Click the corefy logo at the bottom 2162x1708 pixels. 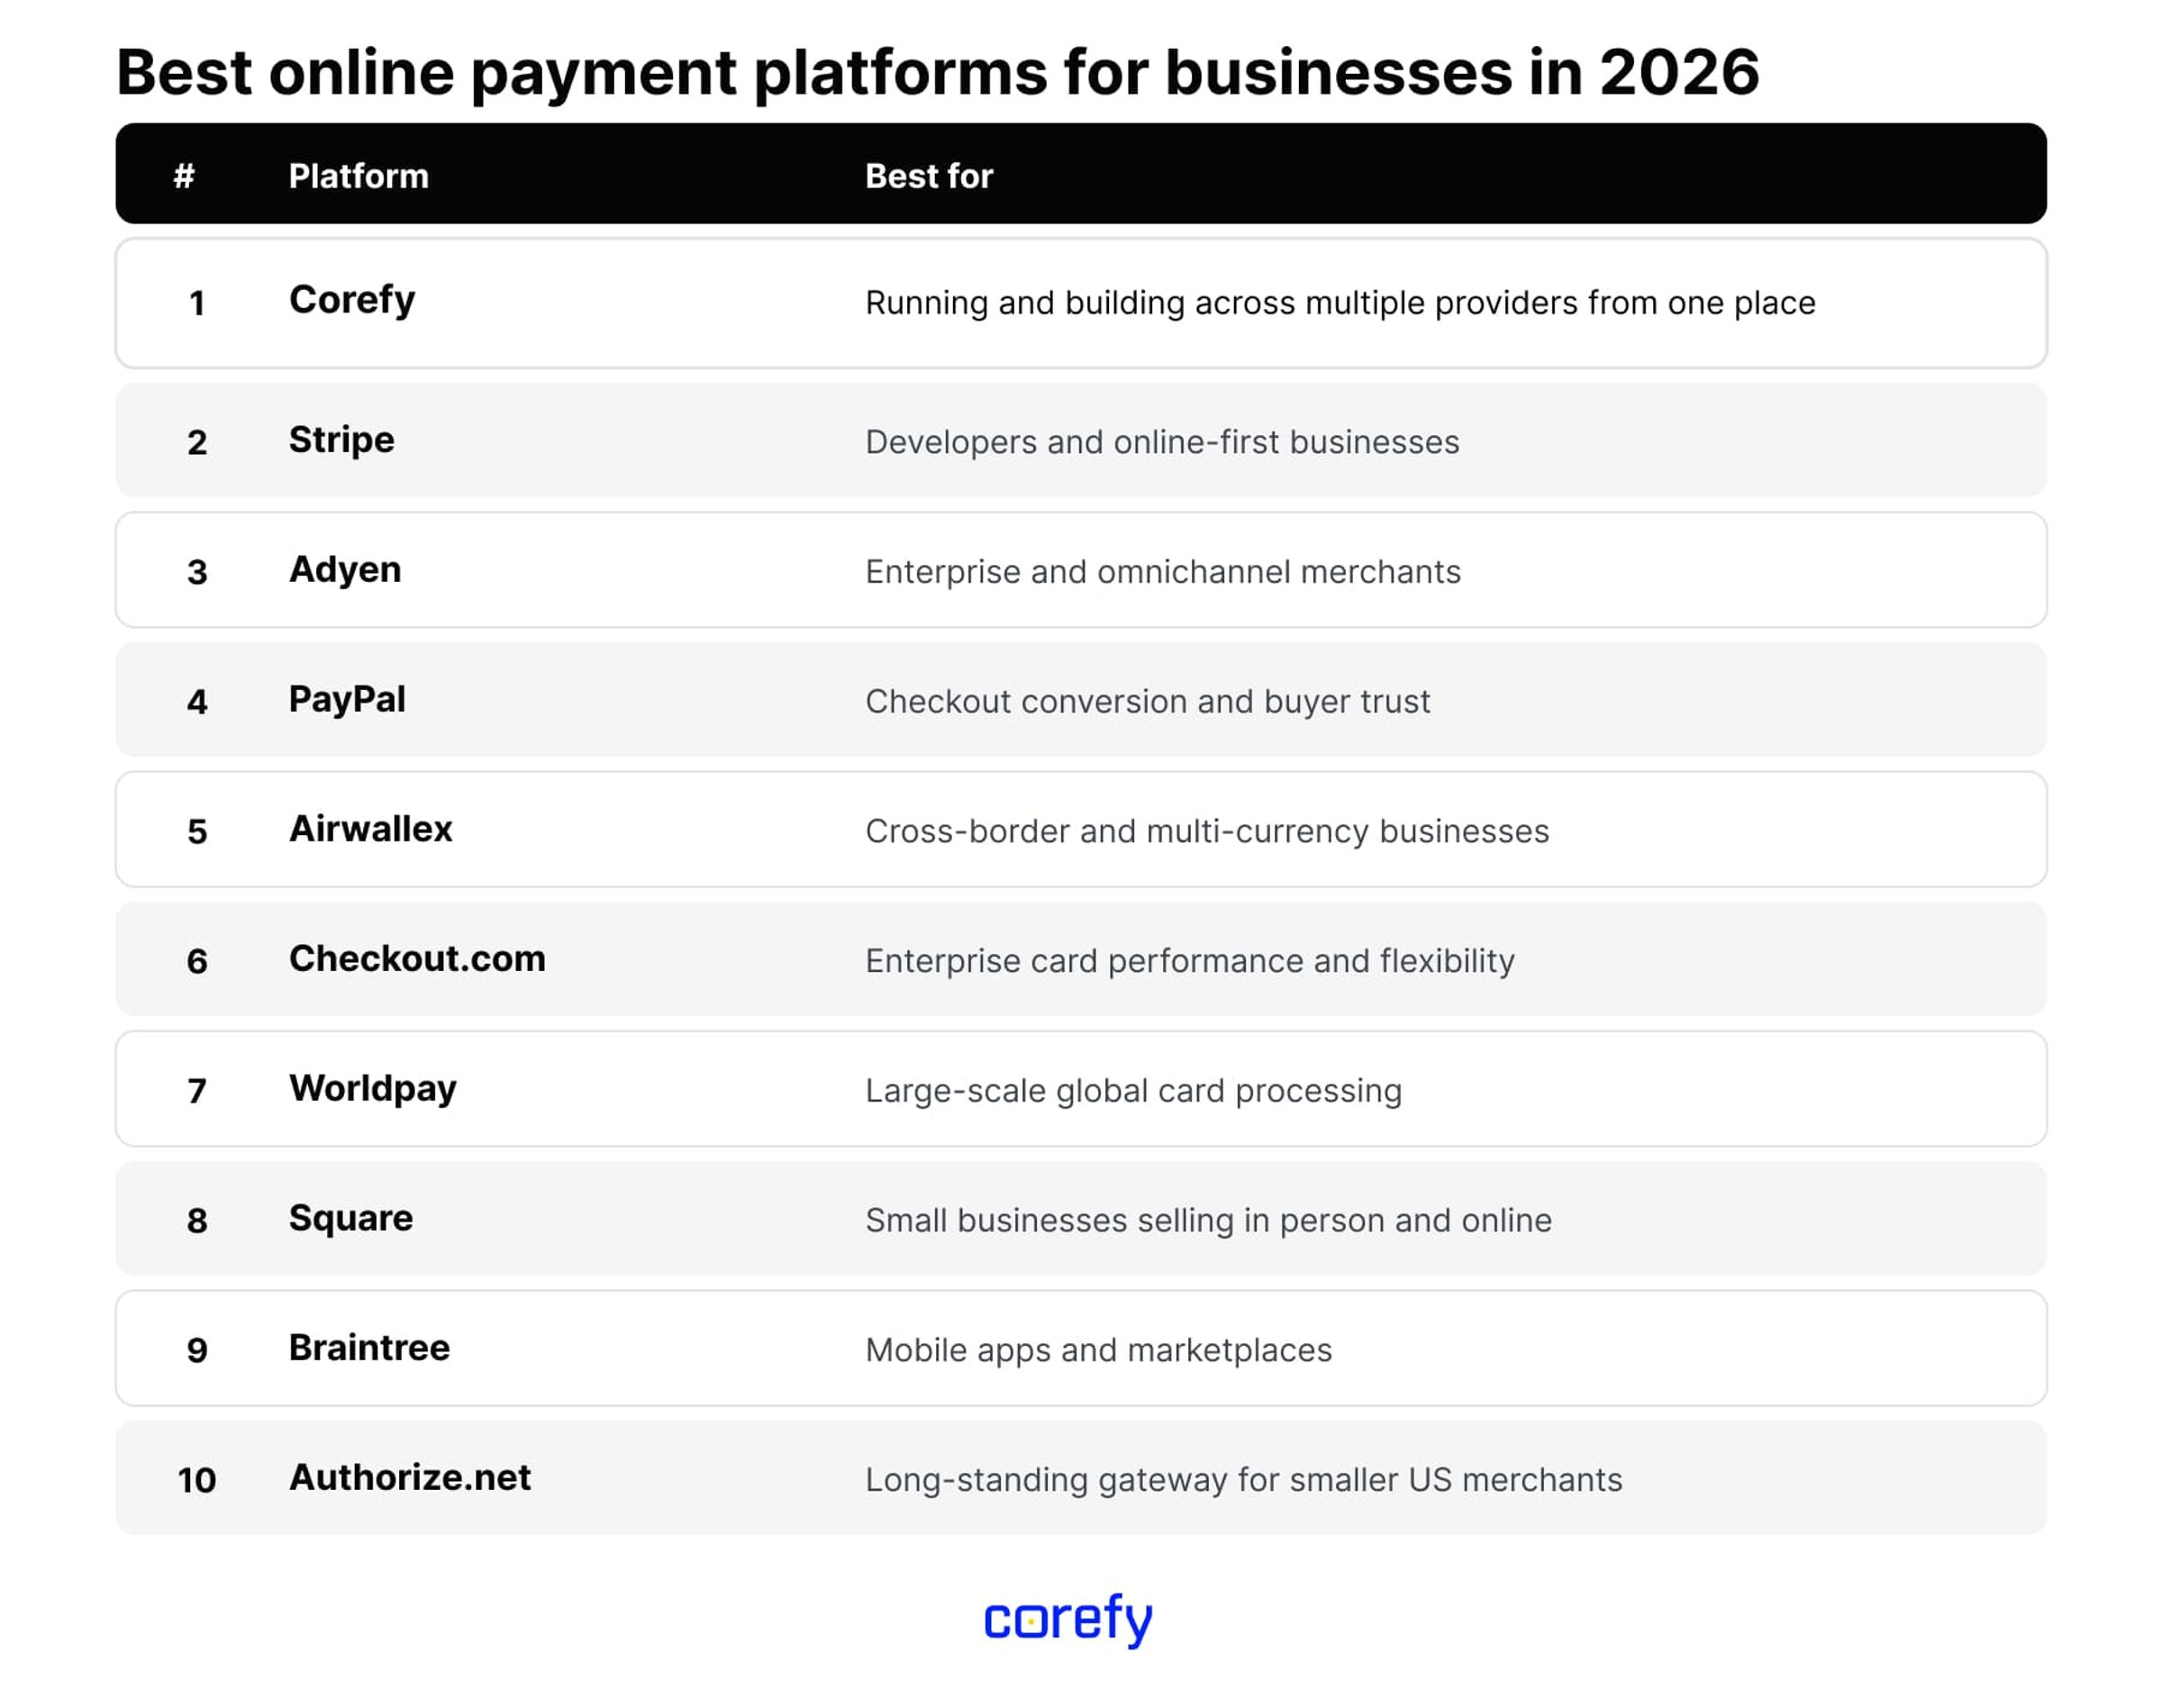click(x=1068, y=1619)
